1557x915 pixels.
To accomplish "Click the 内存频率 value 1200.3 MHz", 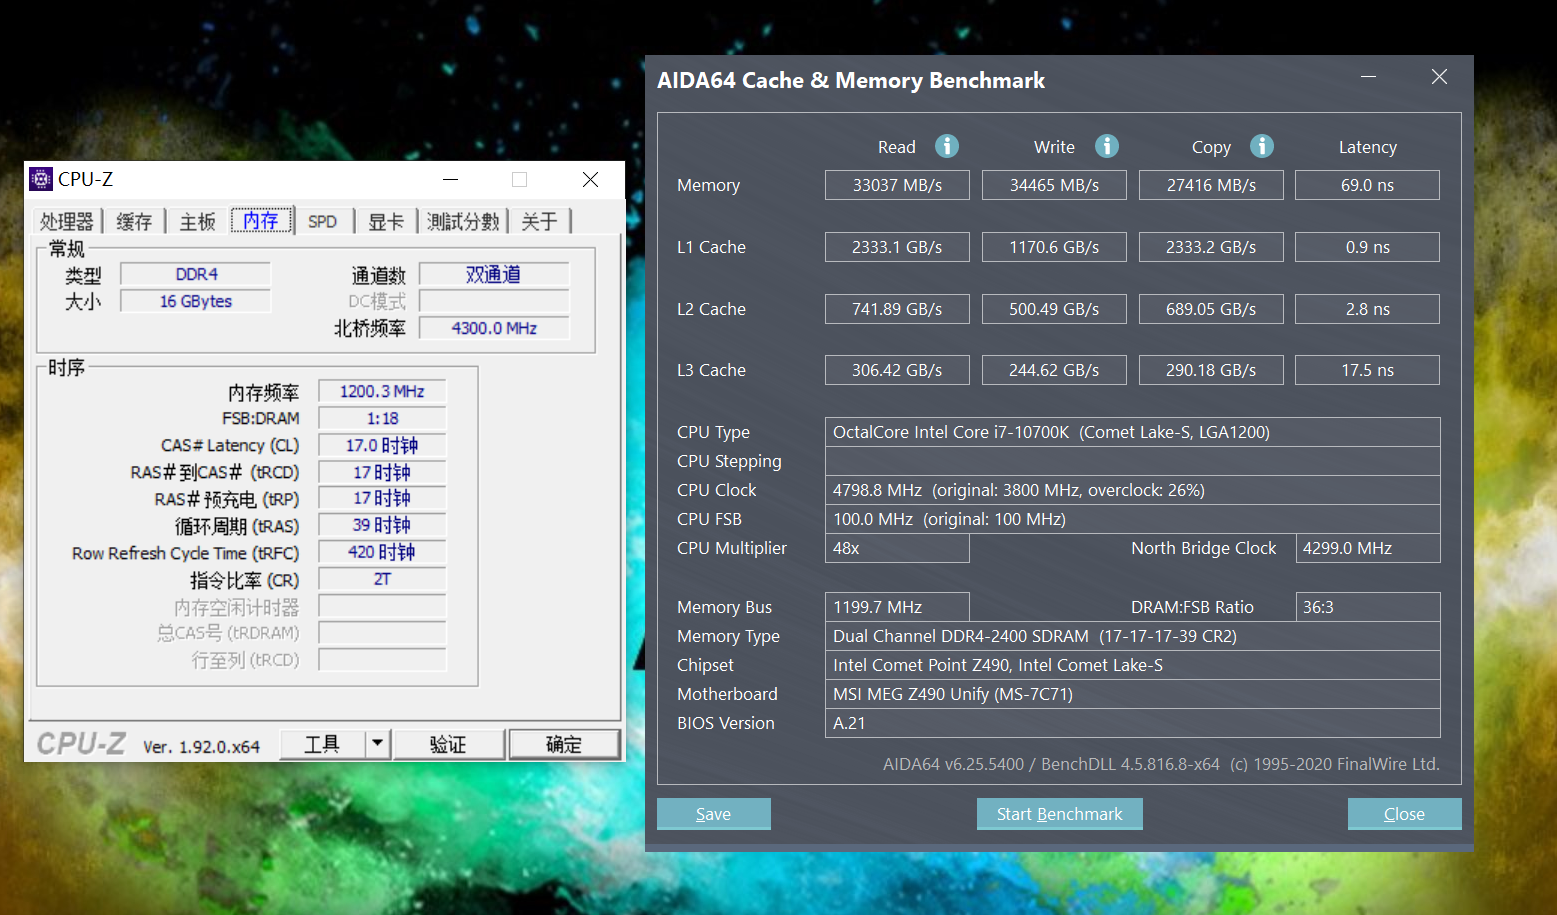I will pyautogui.click(x=382, y=391).
